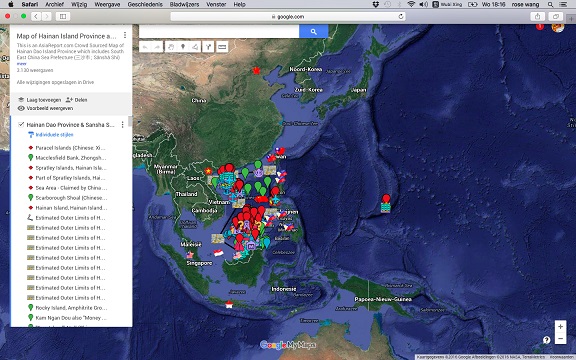Open the map help question mark
576x360 pixels.
coord(546,340)
